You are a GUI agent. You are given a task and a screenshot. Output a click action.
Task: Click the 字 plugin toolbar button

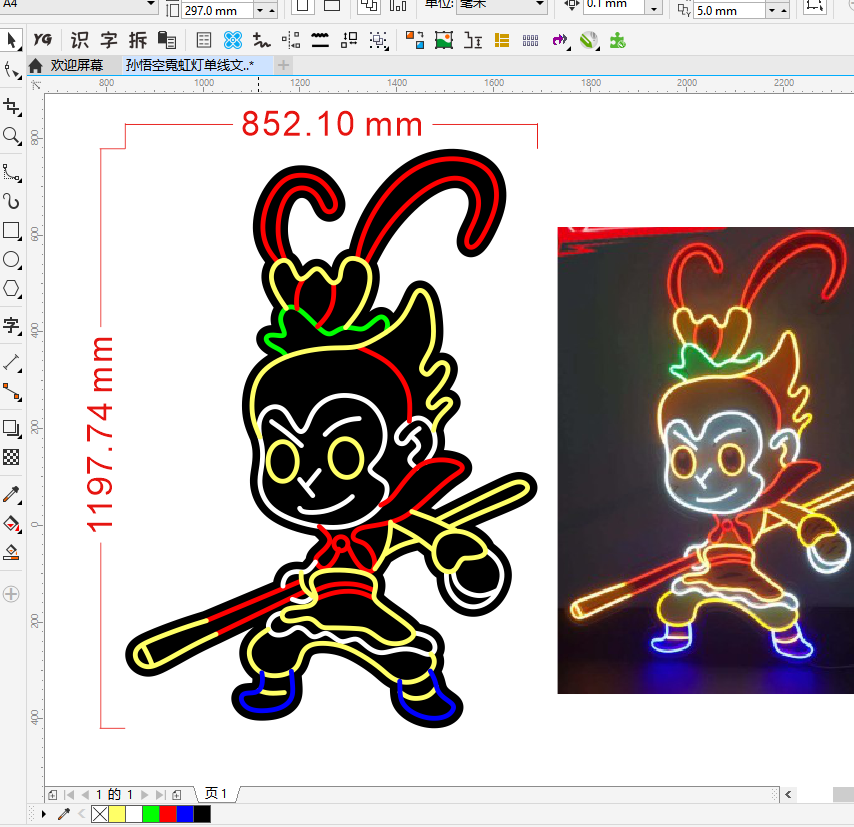click(109, 40)
